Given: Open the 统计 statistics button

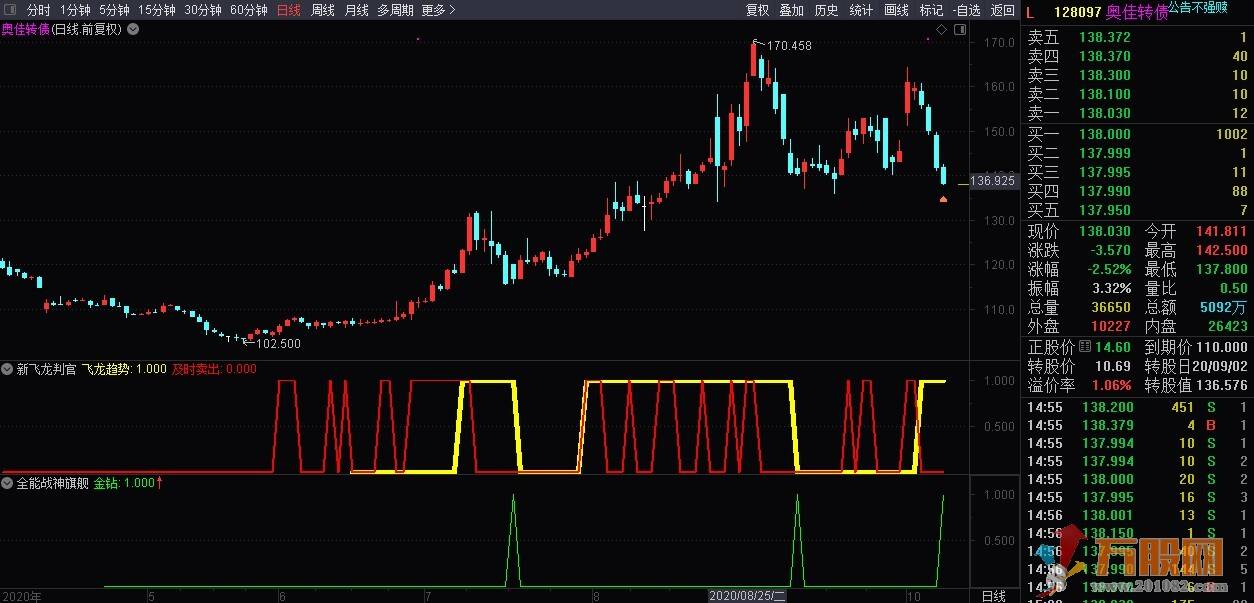Looking at the screenshot, I should click(861, 10).
